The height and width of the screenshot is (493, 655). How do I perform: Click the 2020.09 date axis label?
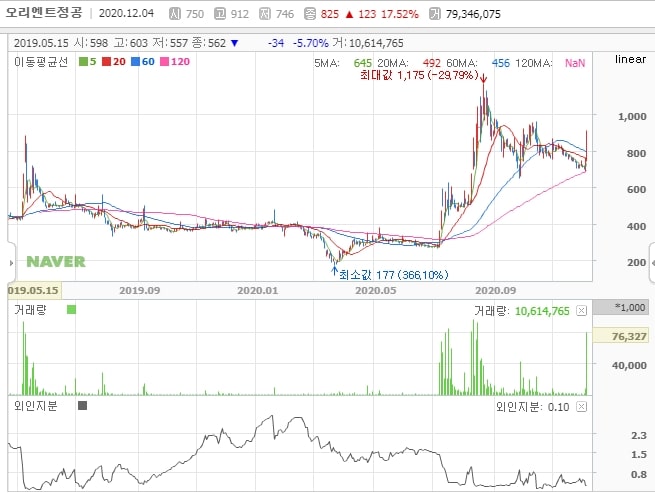click(496, 290)
